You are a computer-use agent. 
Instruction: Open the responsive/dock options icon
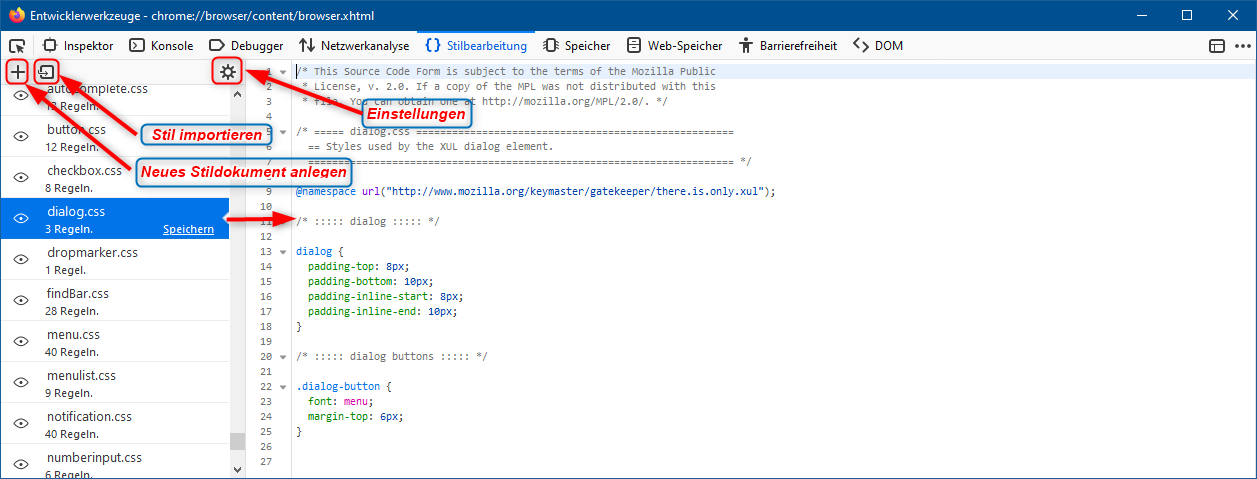tap(1217, 45)
